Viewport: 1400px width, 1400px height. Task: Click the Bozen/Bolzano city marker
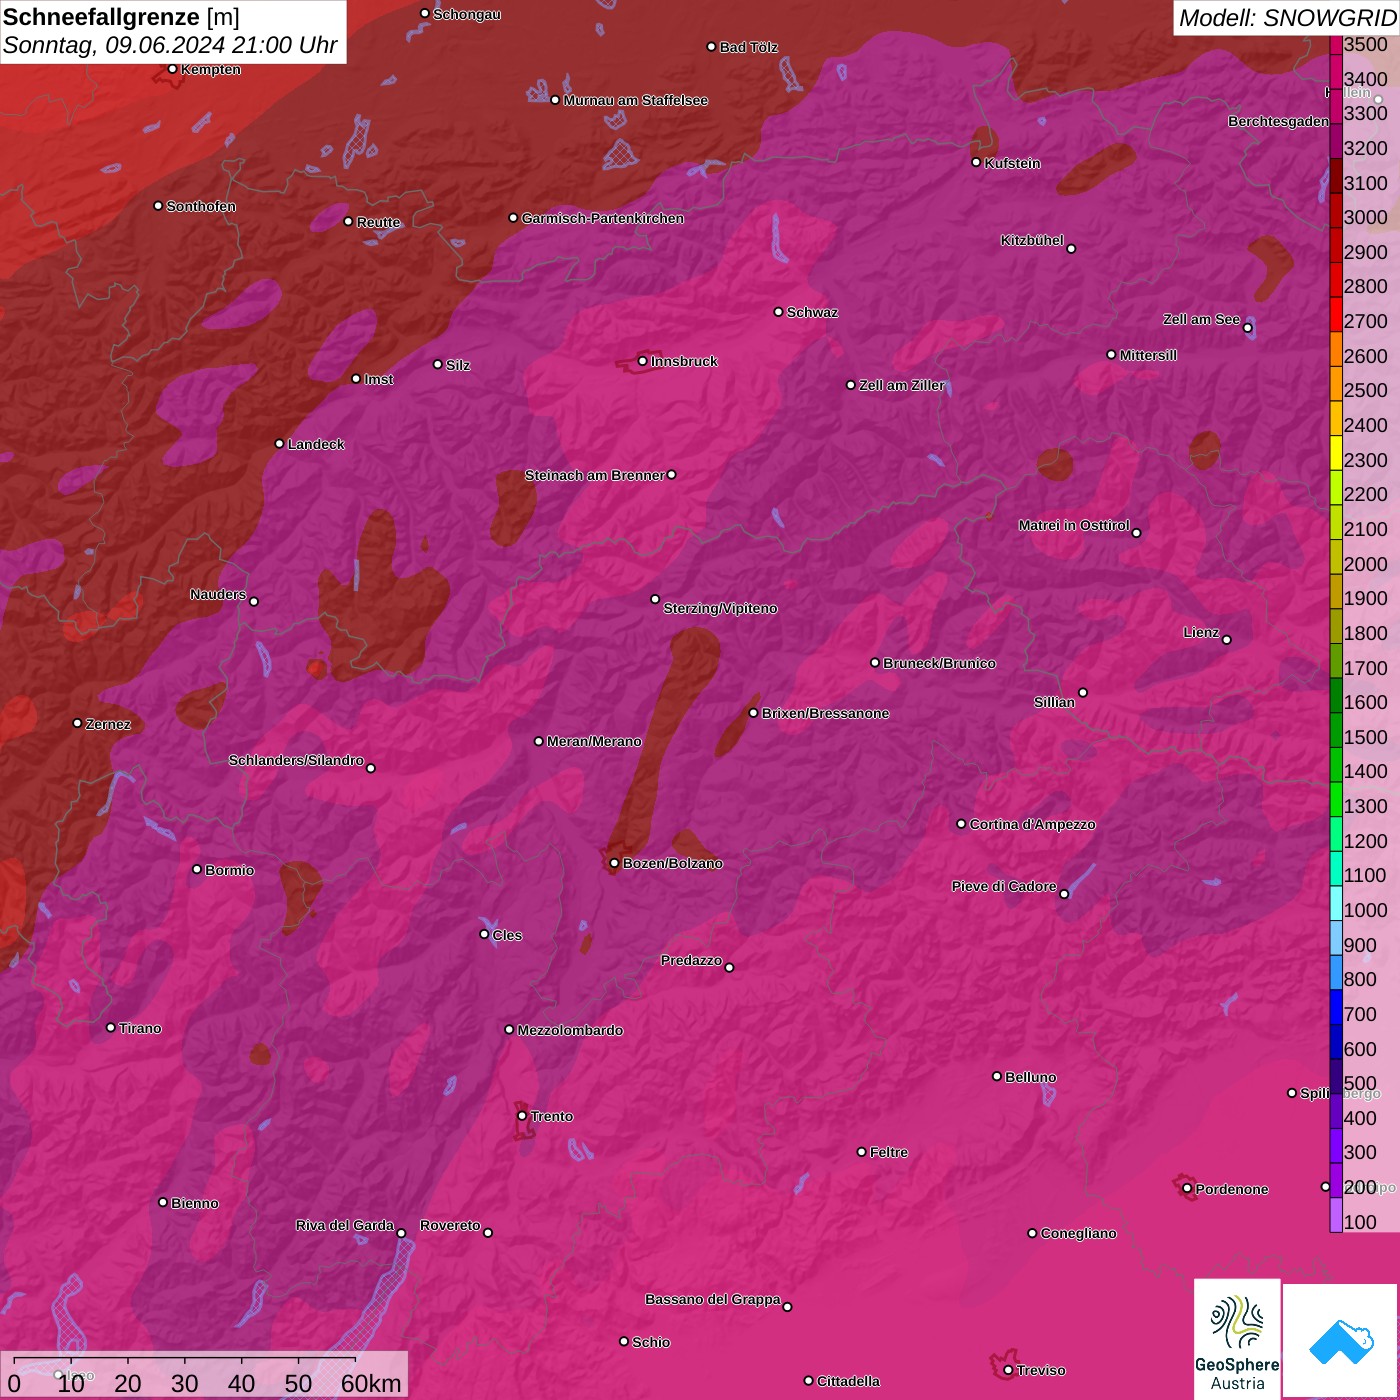click(x=614, y=863)
